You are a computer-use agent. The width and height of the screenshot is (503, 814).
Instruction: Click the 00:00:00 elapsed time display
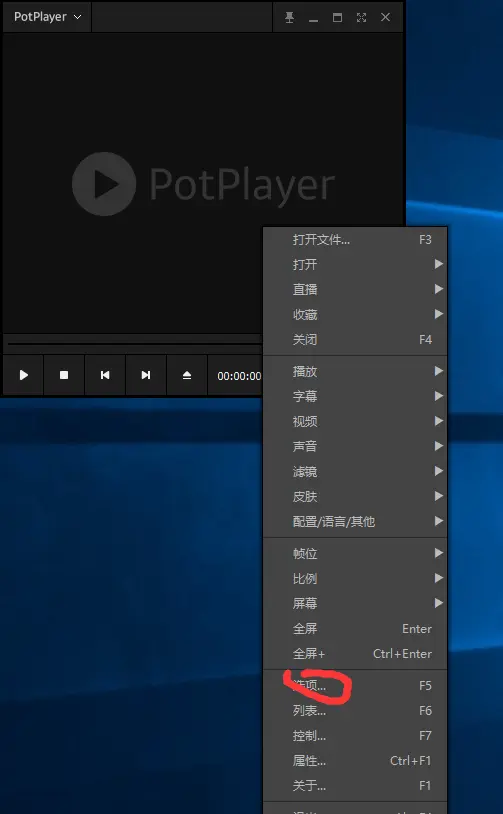[x=239, y=376]
